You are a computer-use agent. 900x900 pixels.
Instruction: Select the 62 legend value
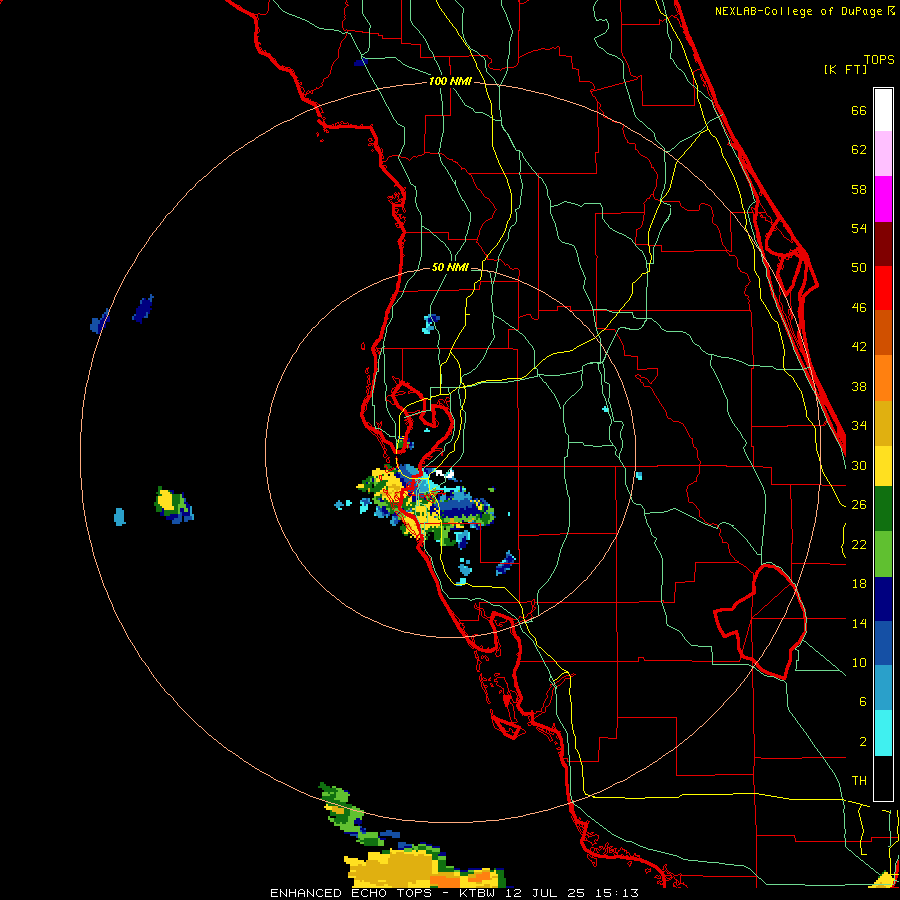859,150
